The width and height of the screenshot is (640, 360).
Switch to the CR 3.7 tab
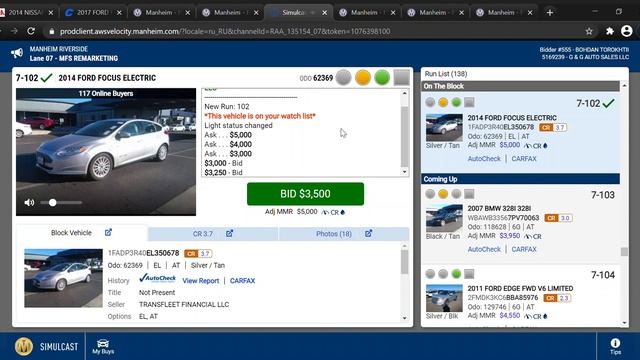click(202, 234)
